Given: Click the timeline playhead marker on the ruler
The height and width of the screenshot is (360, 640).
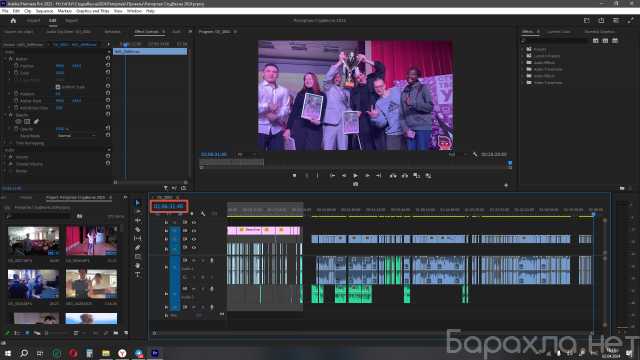Looking at the screenshot, I should [594, 214].
